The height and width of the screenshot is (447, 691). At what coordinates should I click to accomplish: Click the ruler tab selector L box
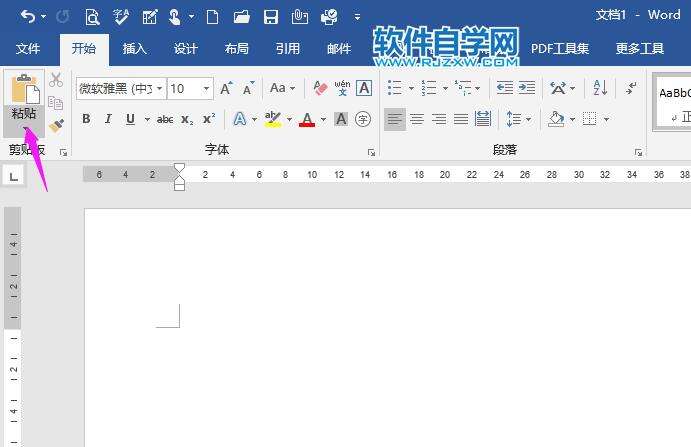click(14, 177)
